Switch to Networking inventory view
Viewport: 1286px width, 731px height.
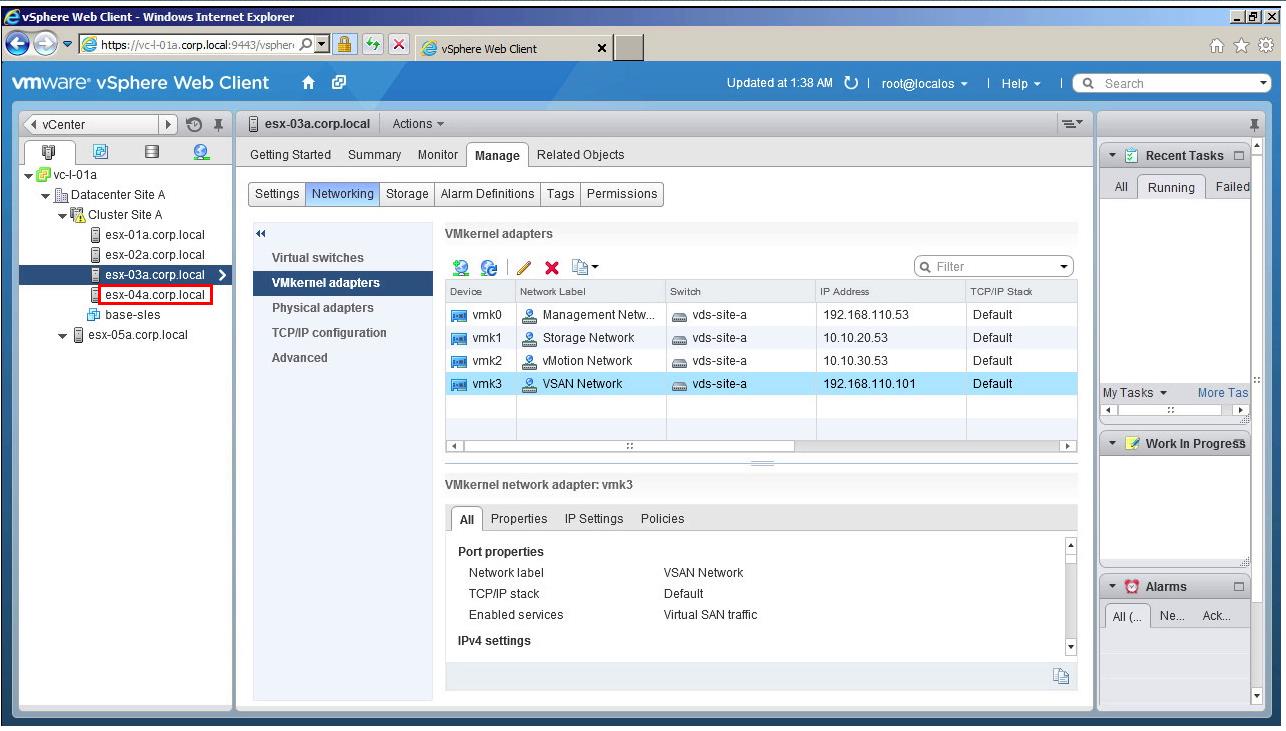(x=201, y=152)
